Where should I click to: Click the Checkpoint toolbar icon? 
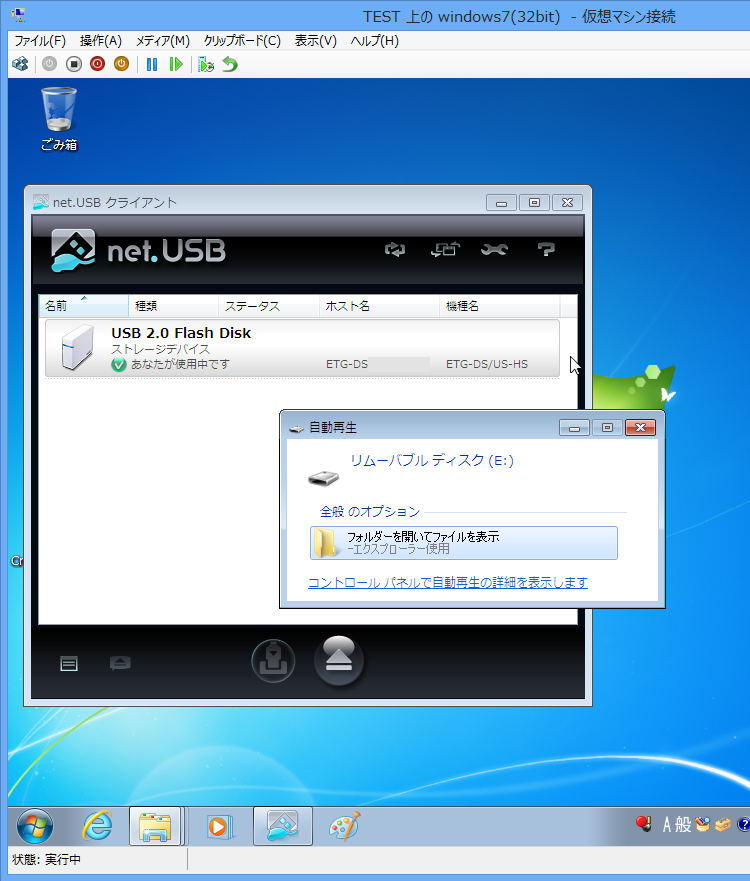coord(206,64)
